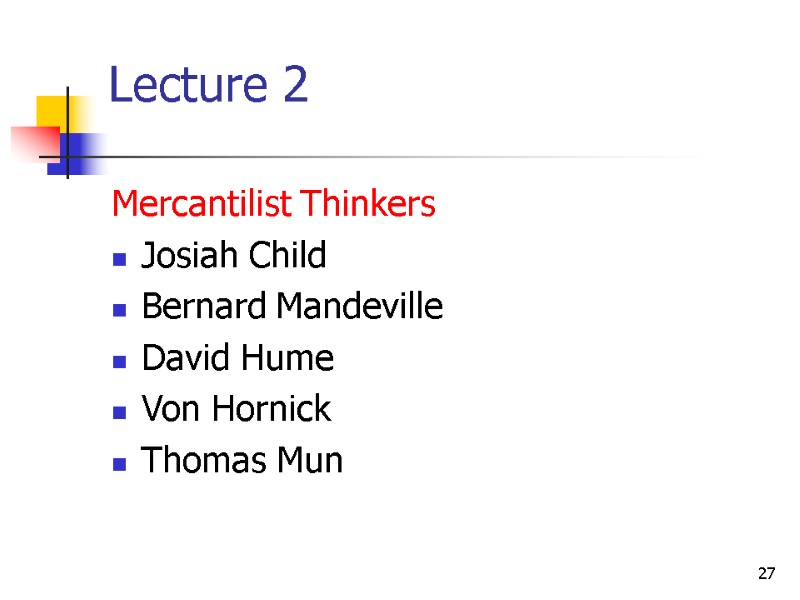Click the word "Mandeville" in the list
Viewport: 800px width, 600px height.
(359, 307)
